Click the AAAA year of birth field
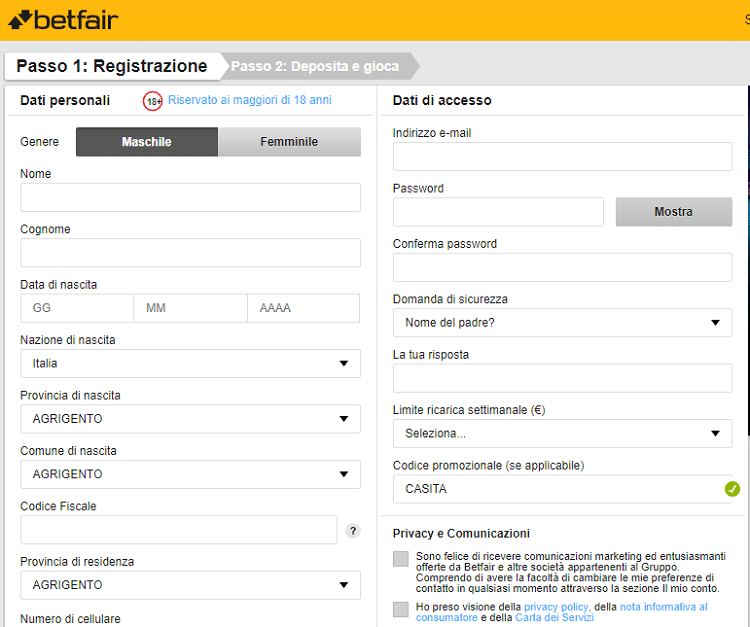The height and width of the screenshot is (627, 750). tap(304, 308)
